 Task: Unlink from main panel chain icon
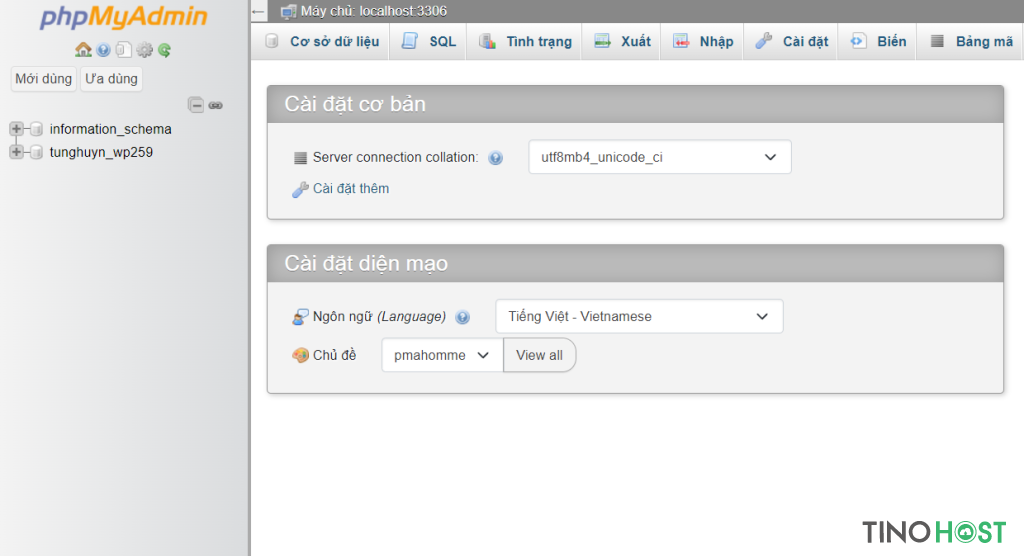[216, 105]
